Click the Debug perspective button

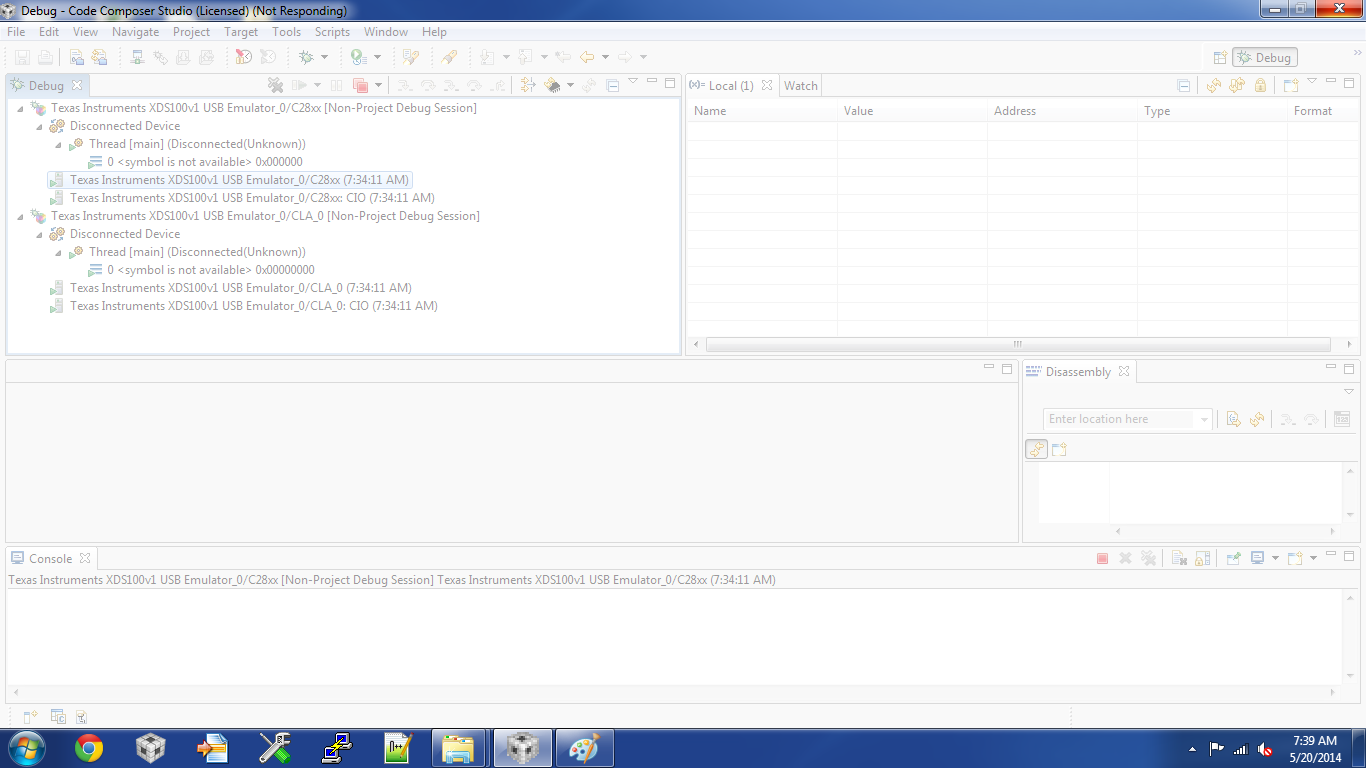pos(1265,58)
